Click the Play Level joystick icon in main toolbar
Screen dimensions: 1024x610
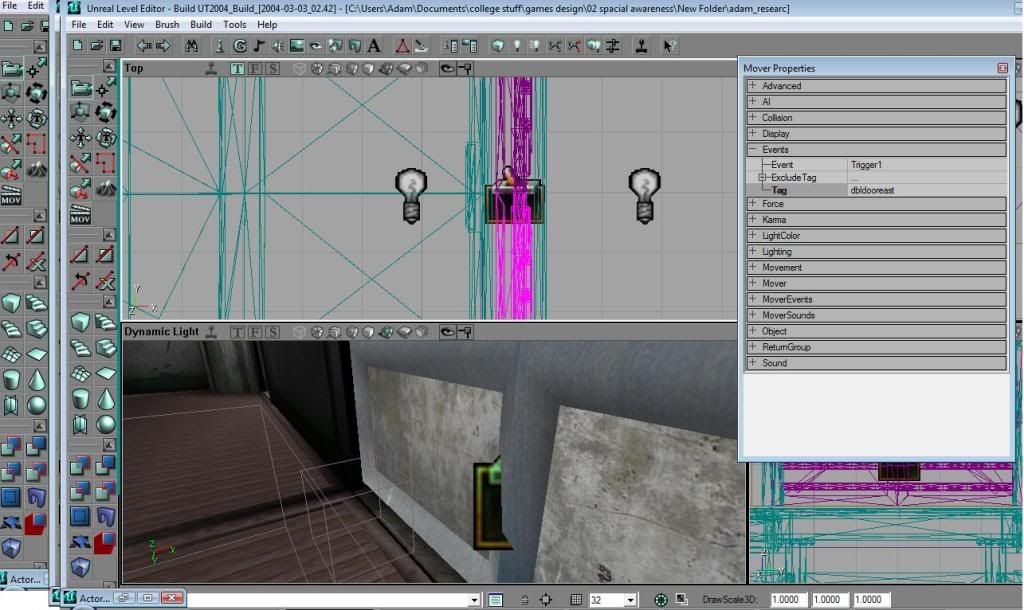click(x=640, y=46)
